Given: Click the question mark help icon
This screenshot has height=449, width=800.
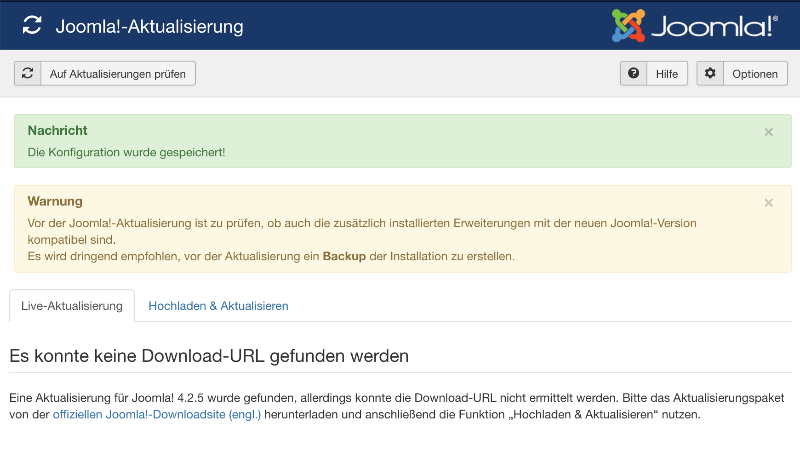Looking at the screenshot, I should tap(633, 73).
